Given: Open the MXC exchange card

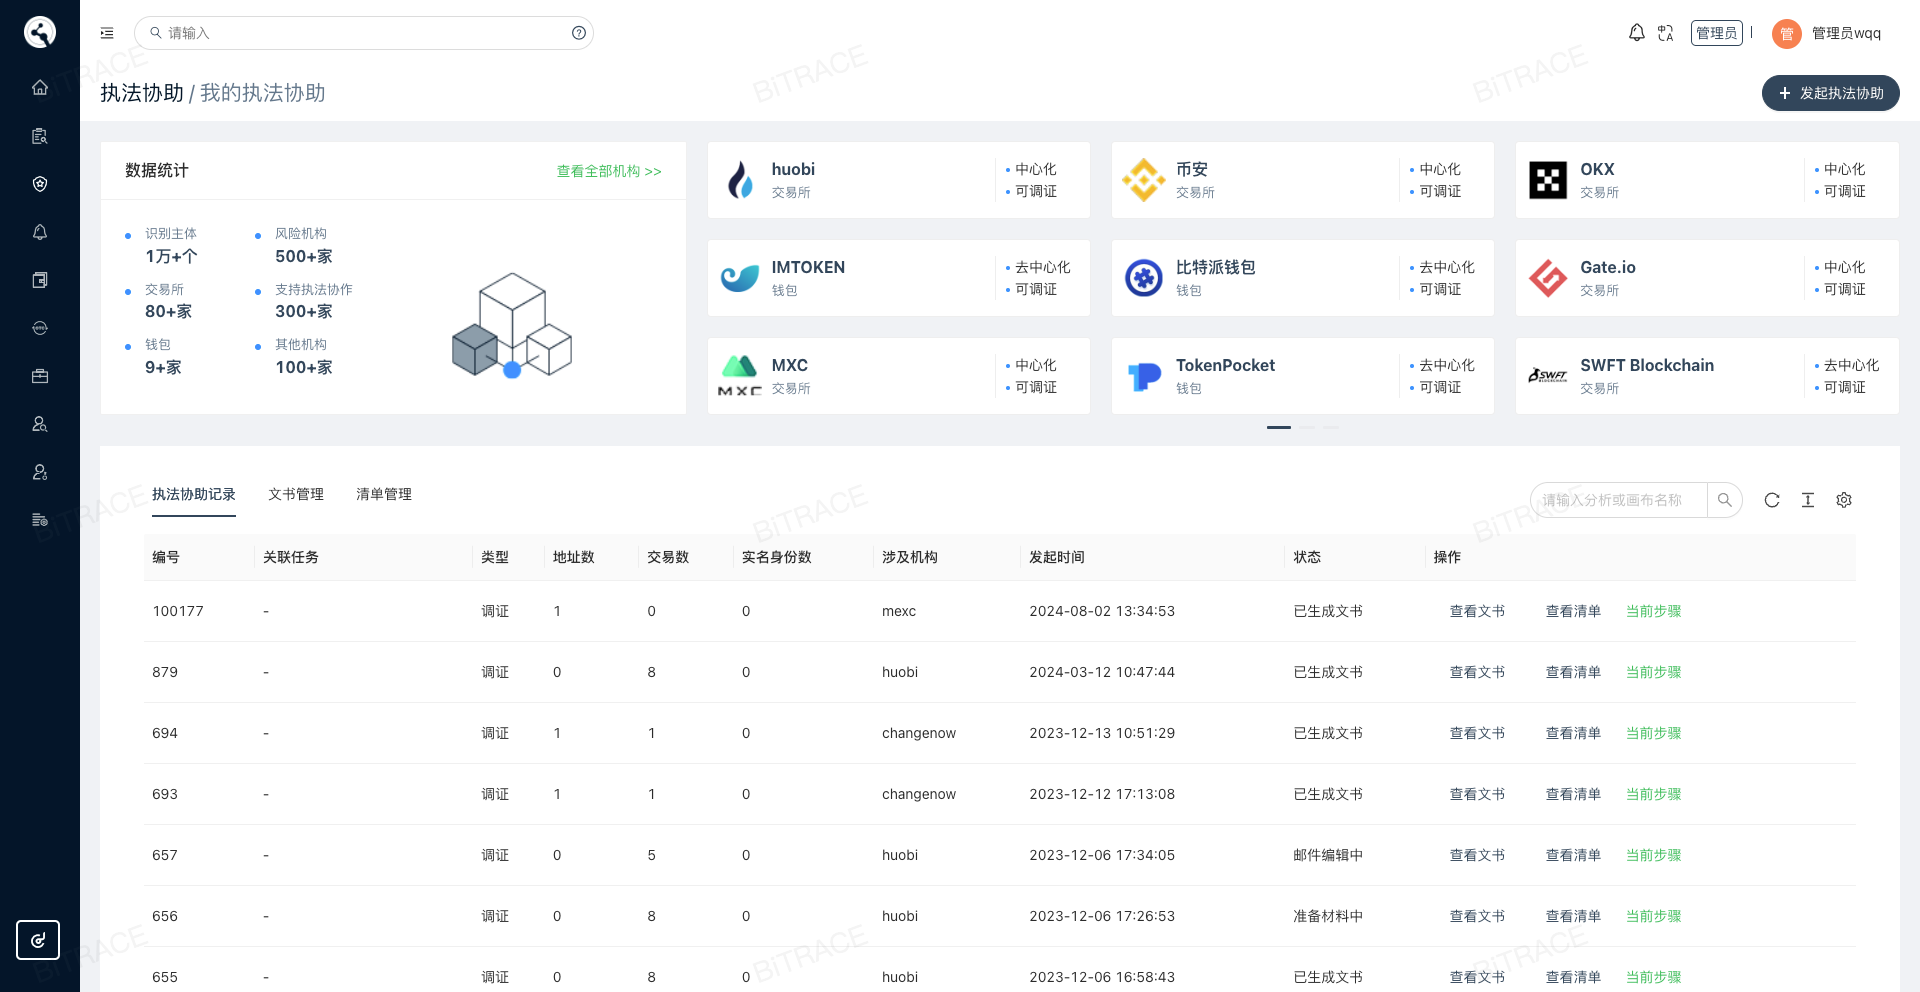Looking at the screenshot, I should click(x=898, y=376).
